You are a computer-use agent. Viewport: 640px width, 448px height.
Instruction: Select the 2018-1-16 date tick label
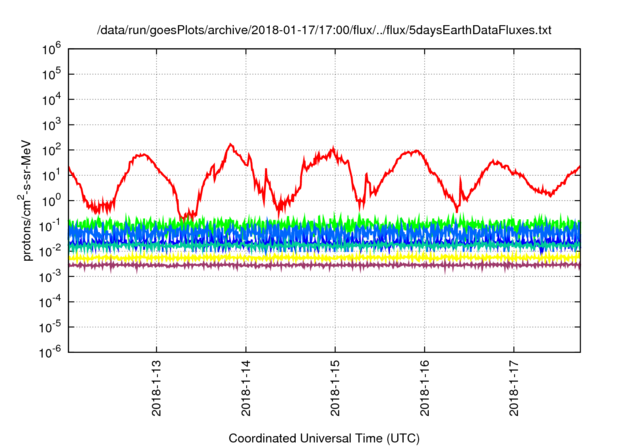coord(424,388)
